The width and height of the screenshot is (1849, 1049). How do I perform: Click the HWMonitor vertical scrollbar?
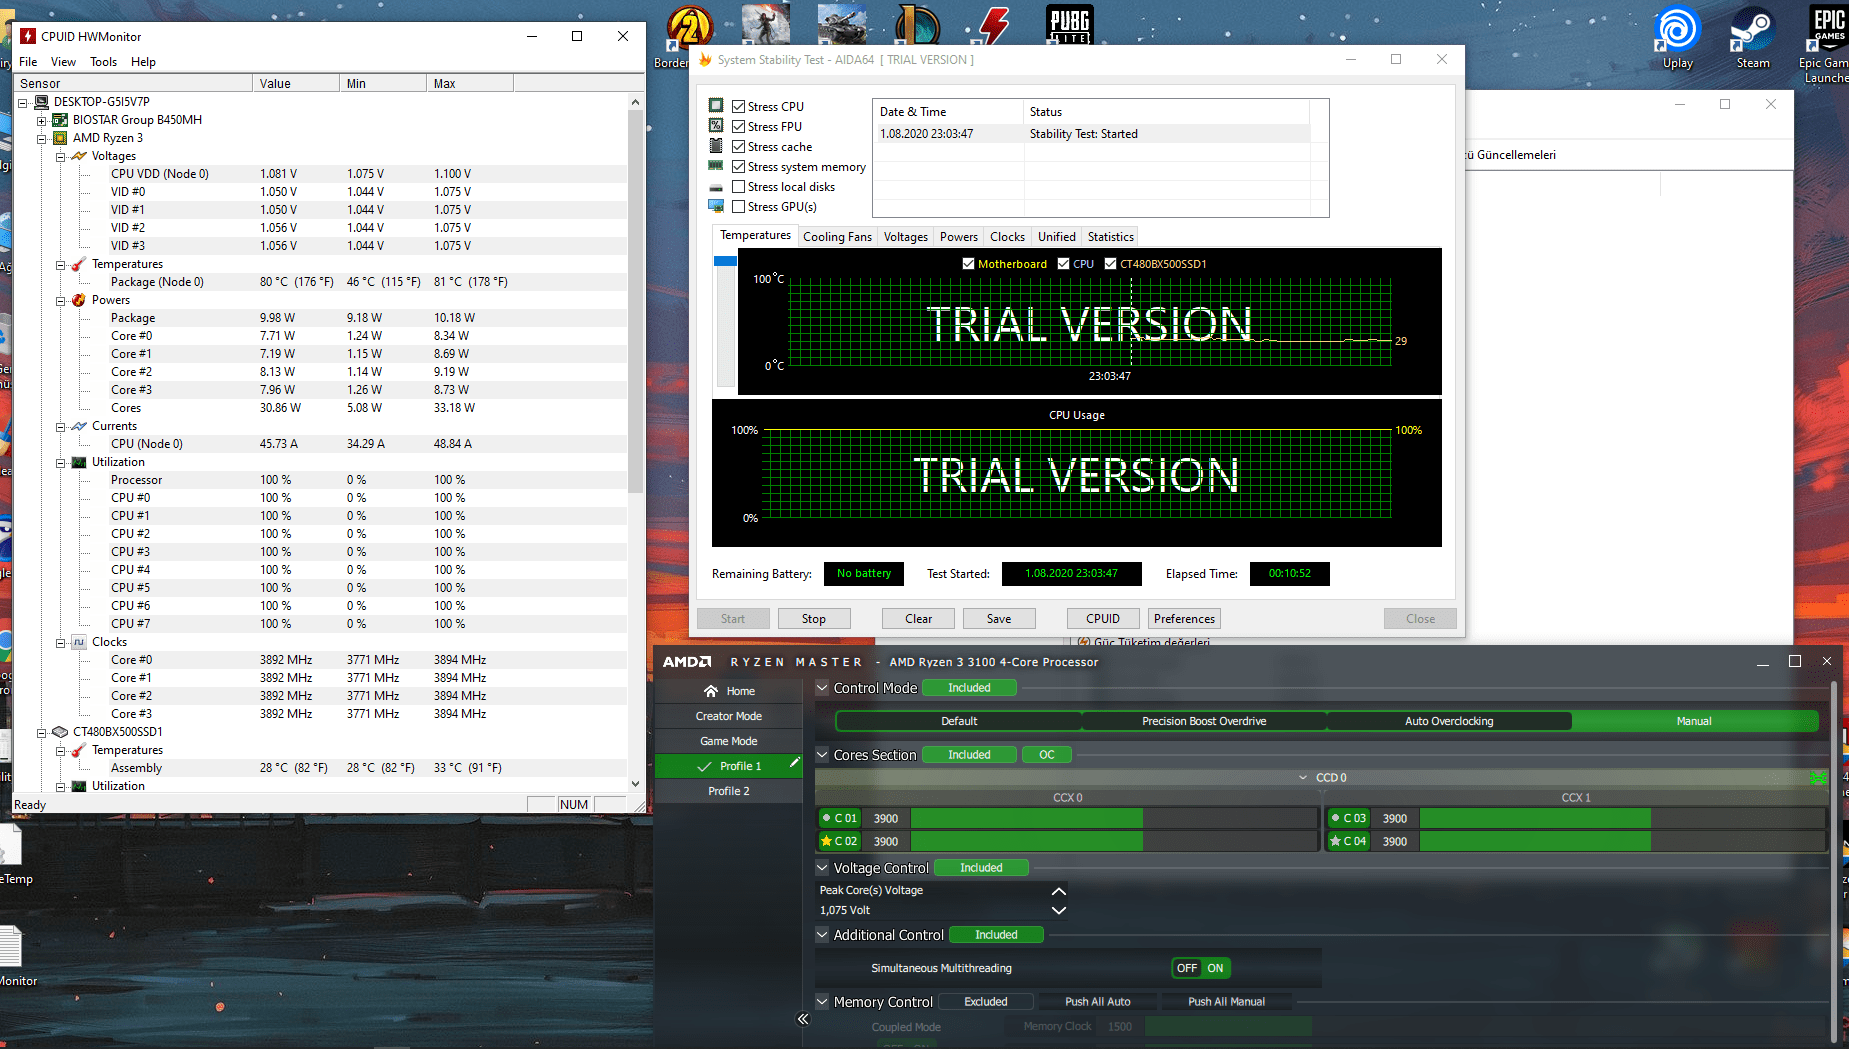click(635, 300)
